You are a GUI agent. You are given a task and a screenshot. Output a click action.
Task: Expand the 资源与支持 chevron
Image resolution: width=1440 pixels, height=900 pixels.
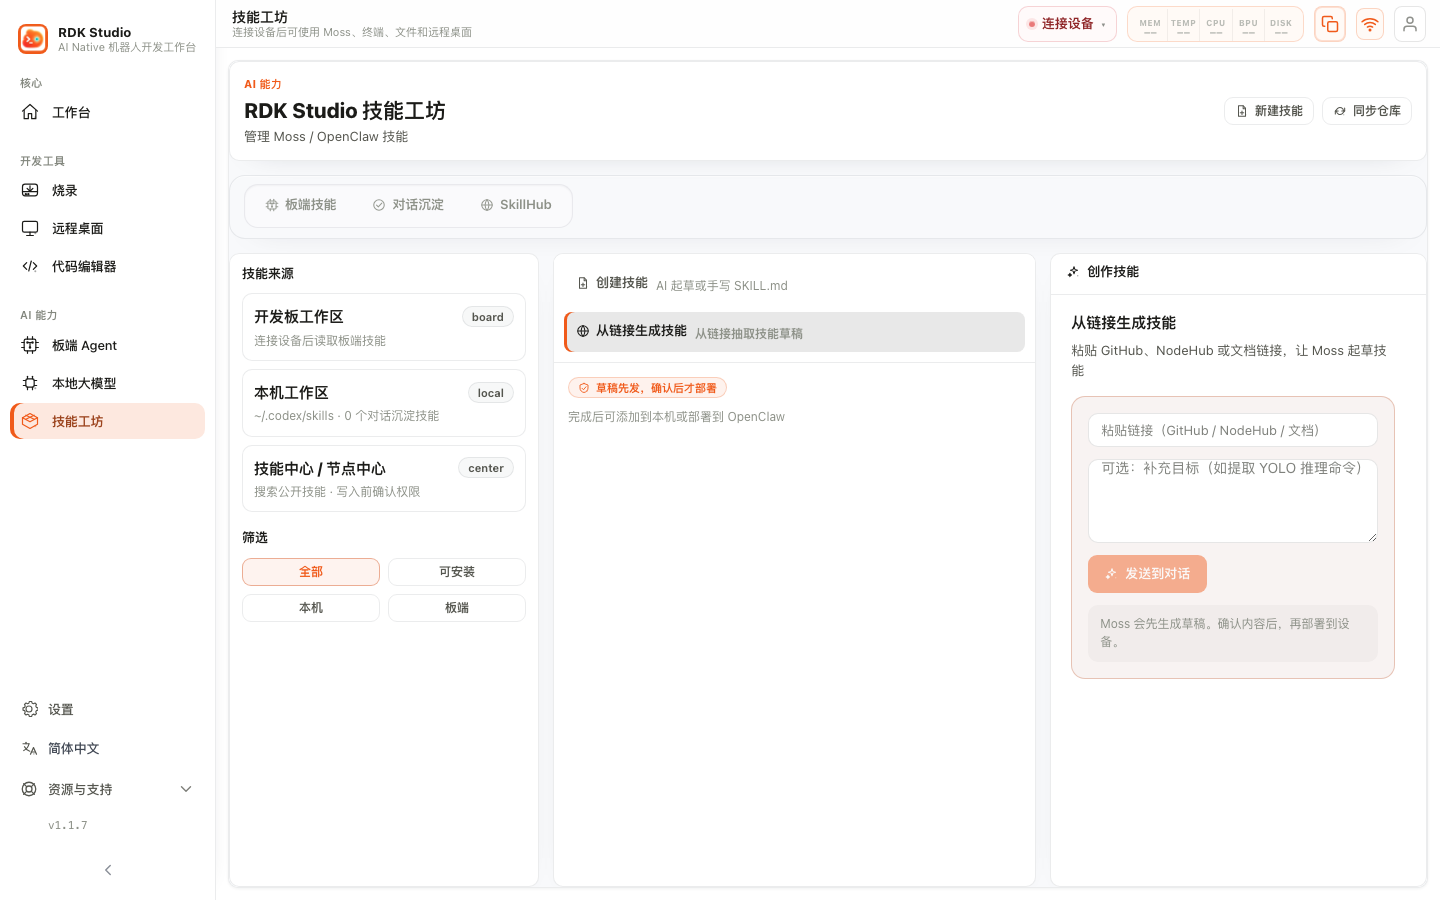(186, 789)
